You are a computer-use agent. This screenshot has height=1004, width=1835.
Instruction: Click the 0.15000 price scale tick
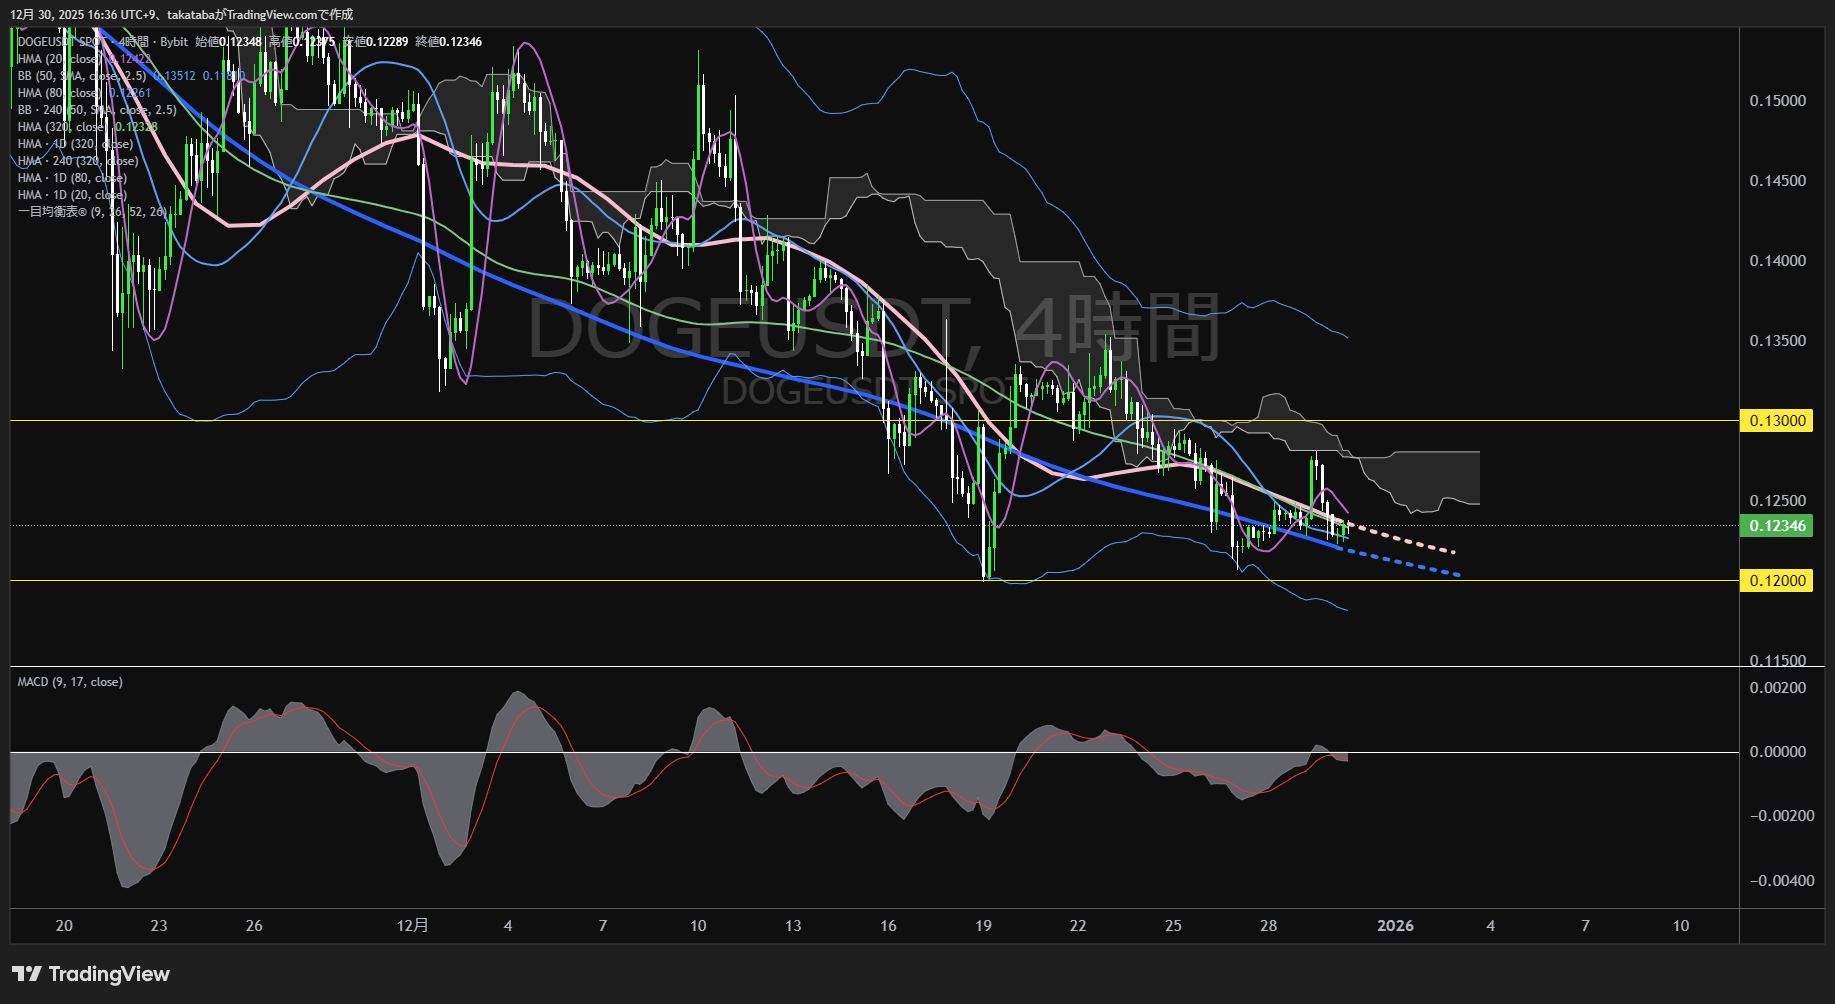click(1777, 101)
